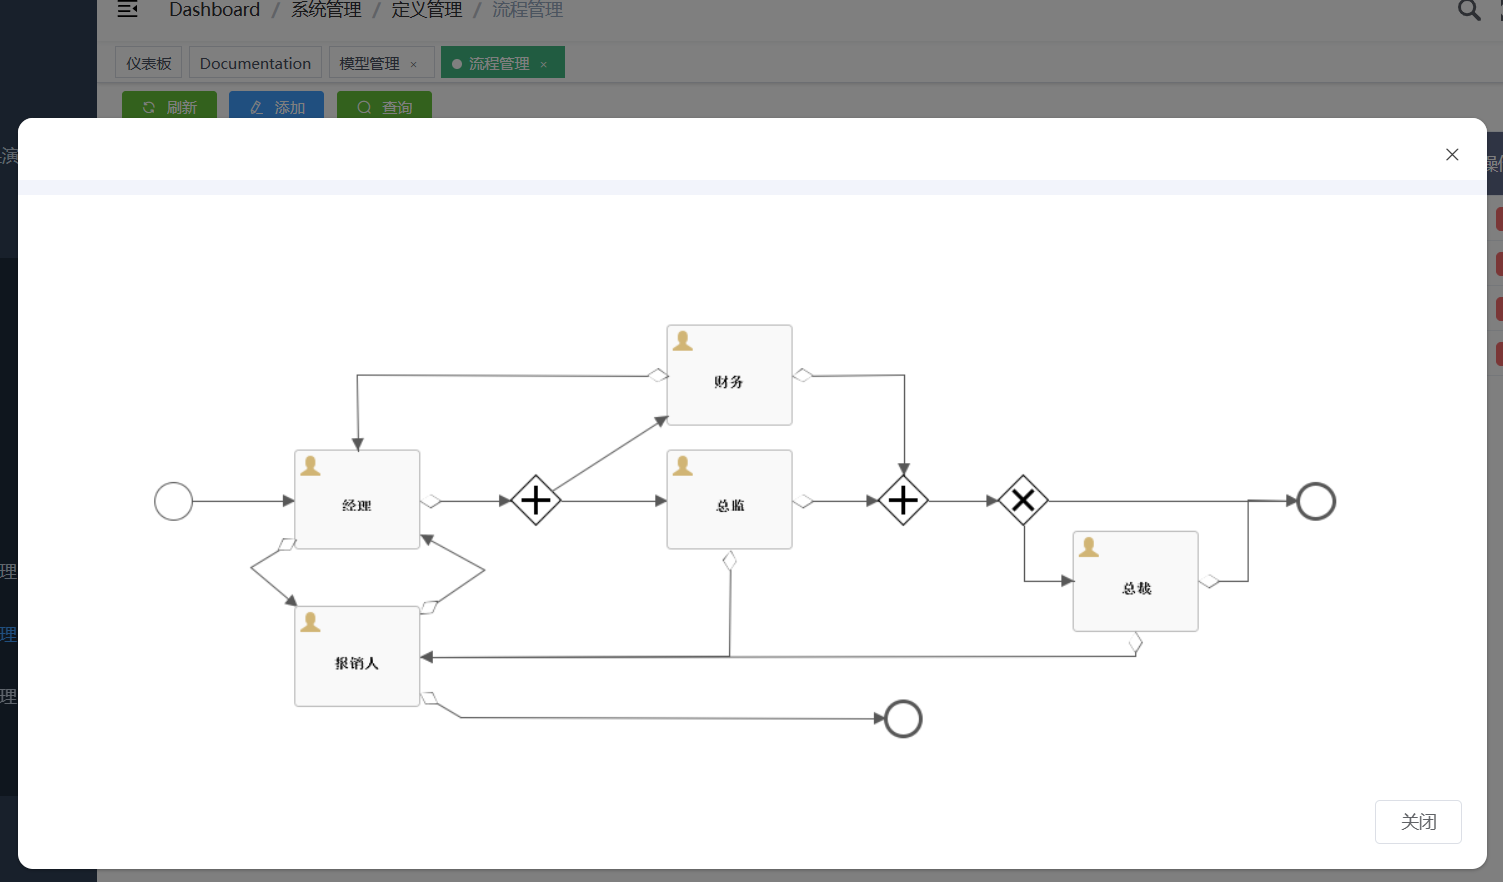The width and height of the screenshot is (1503, 882).
Task: Click the exclusive gateway with X mark
Action: [x=1023, y=500]
